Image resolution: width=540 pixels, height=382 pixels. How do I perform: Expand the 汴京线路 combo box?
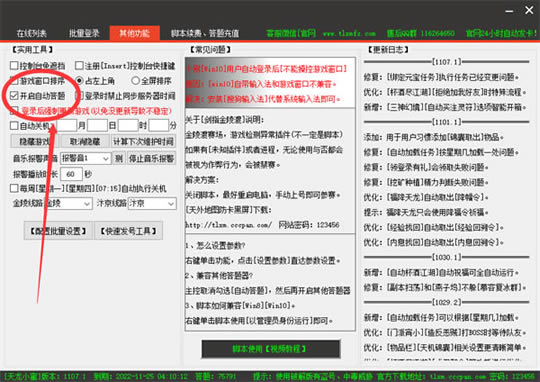(x=152, y=204)
